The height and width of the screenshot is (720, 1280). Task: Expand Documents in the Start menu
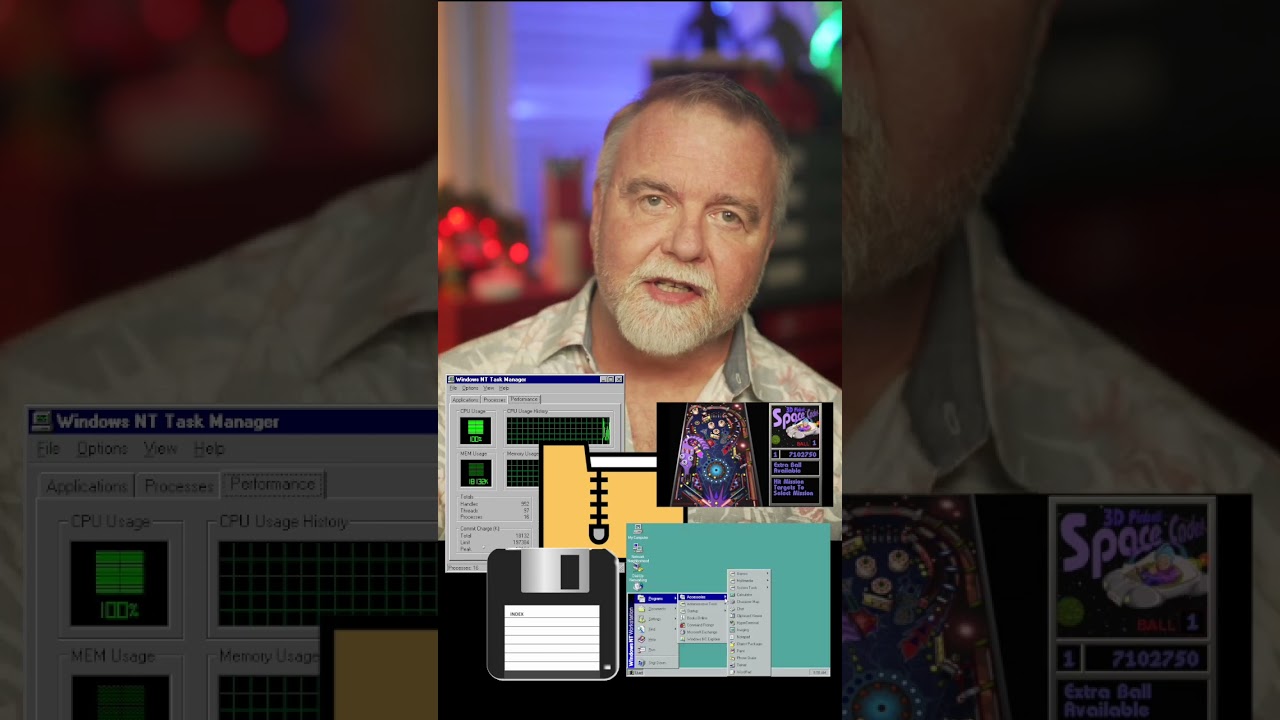pyautogui.click(x=656, y=609)
